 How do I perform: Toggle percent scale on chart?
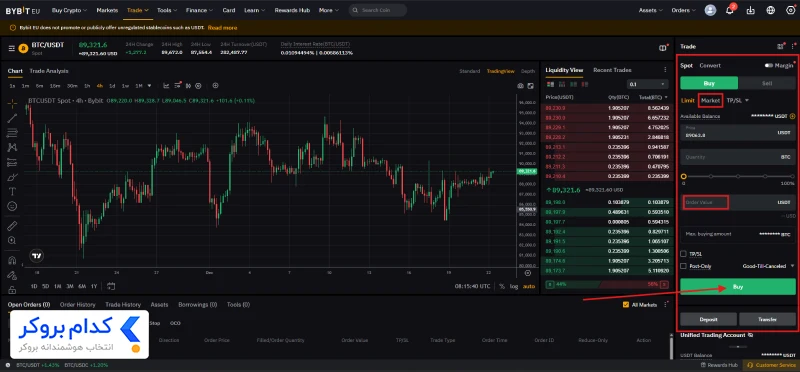coord(502,286)
